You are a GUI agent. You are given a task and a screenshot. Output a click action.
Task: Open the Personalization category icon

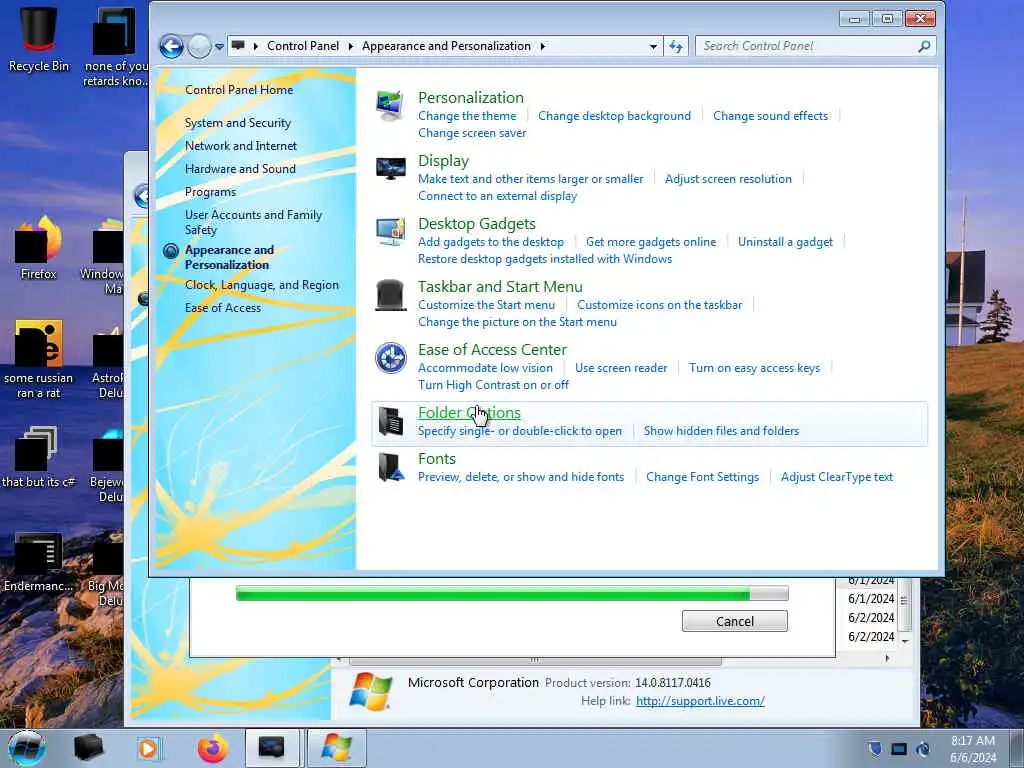(390, 106)
